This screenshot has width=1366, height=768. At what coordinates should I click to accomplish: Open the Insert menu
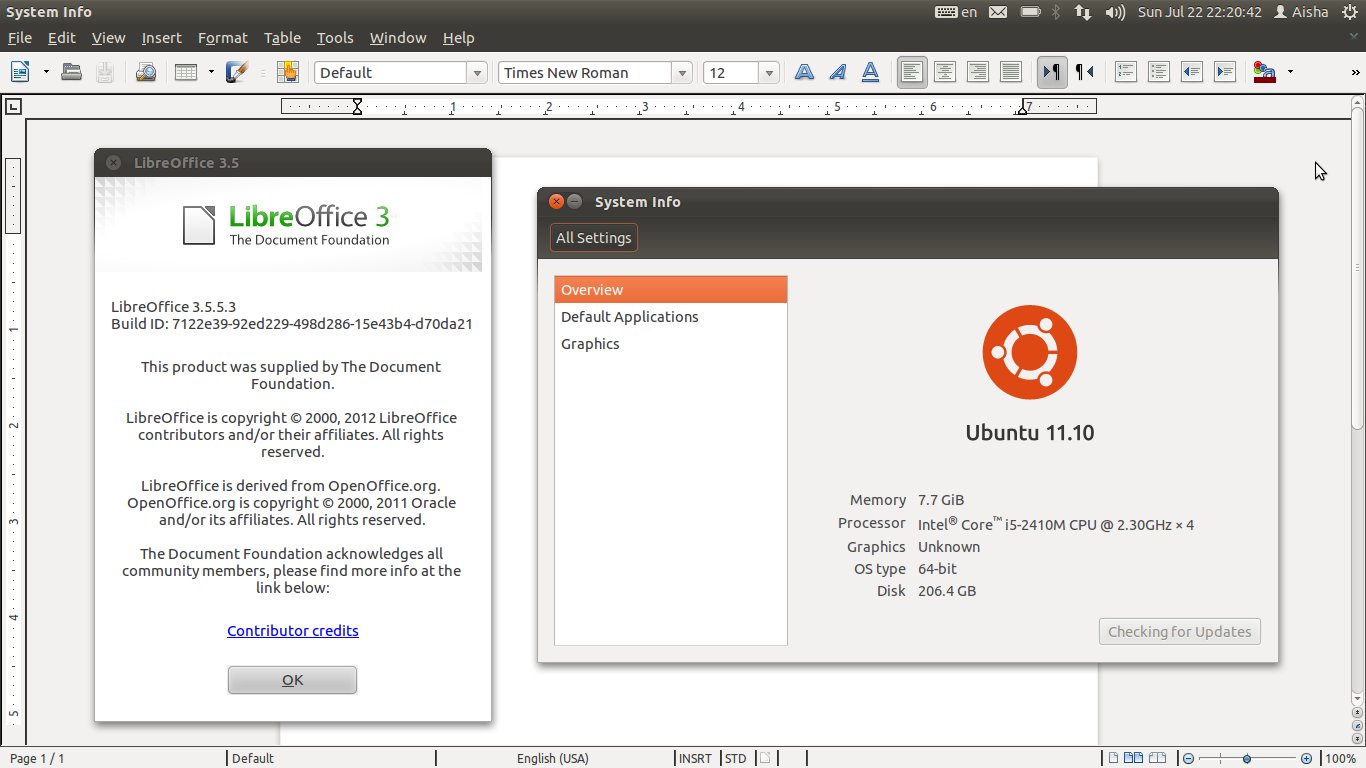tap(162, 38)
